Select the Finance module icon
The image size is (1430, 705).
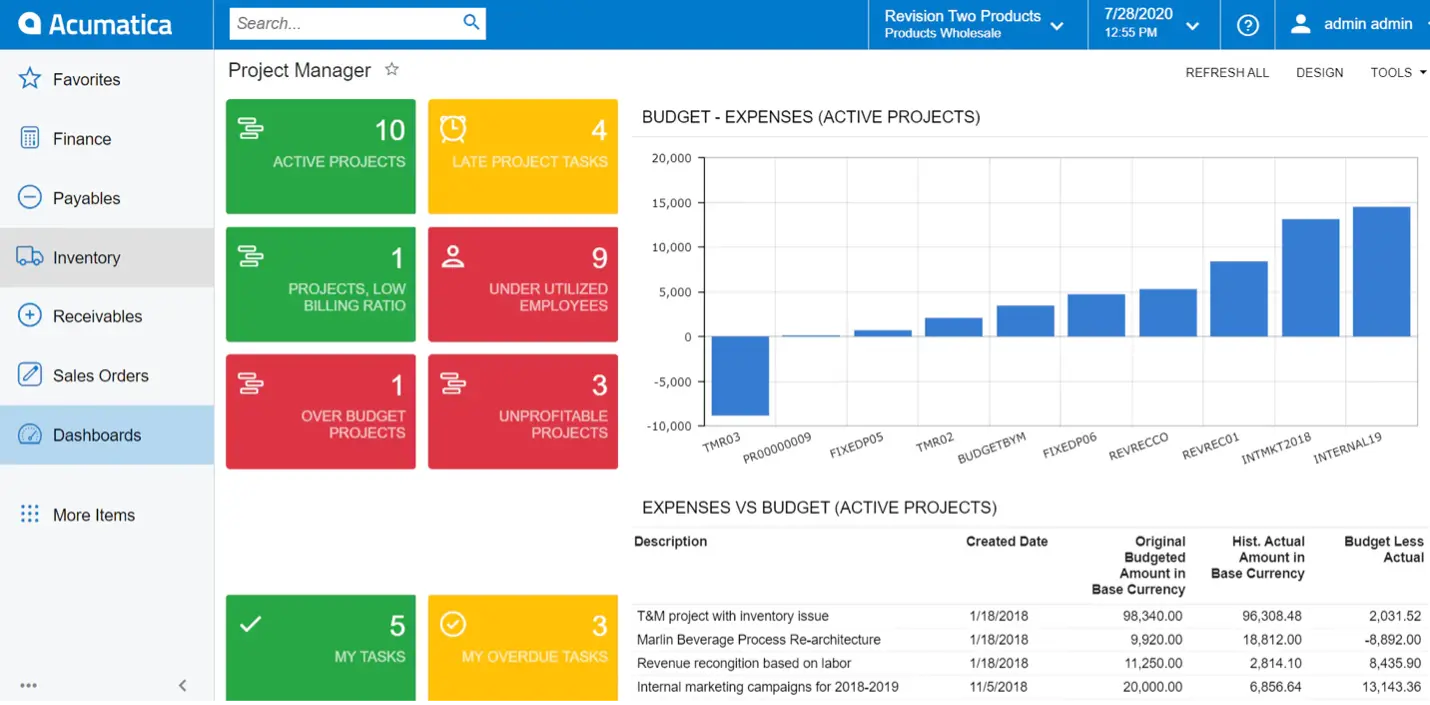27,138
